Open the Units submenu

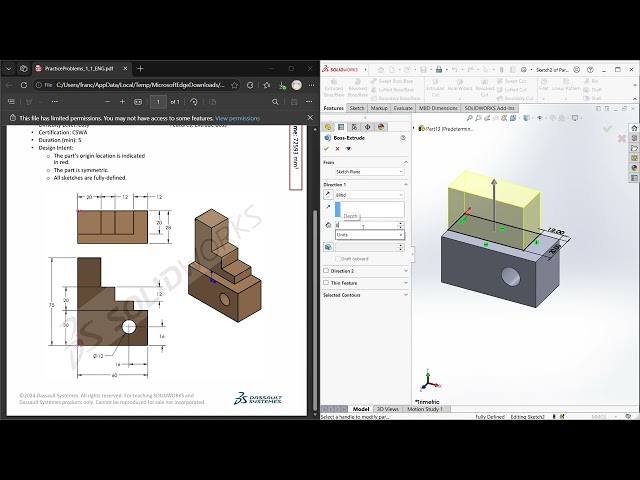coord(370,235)
